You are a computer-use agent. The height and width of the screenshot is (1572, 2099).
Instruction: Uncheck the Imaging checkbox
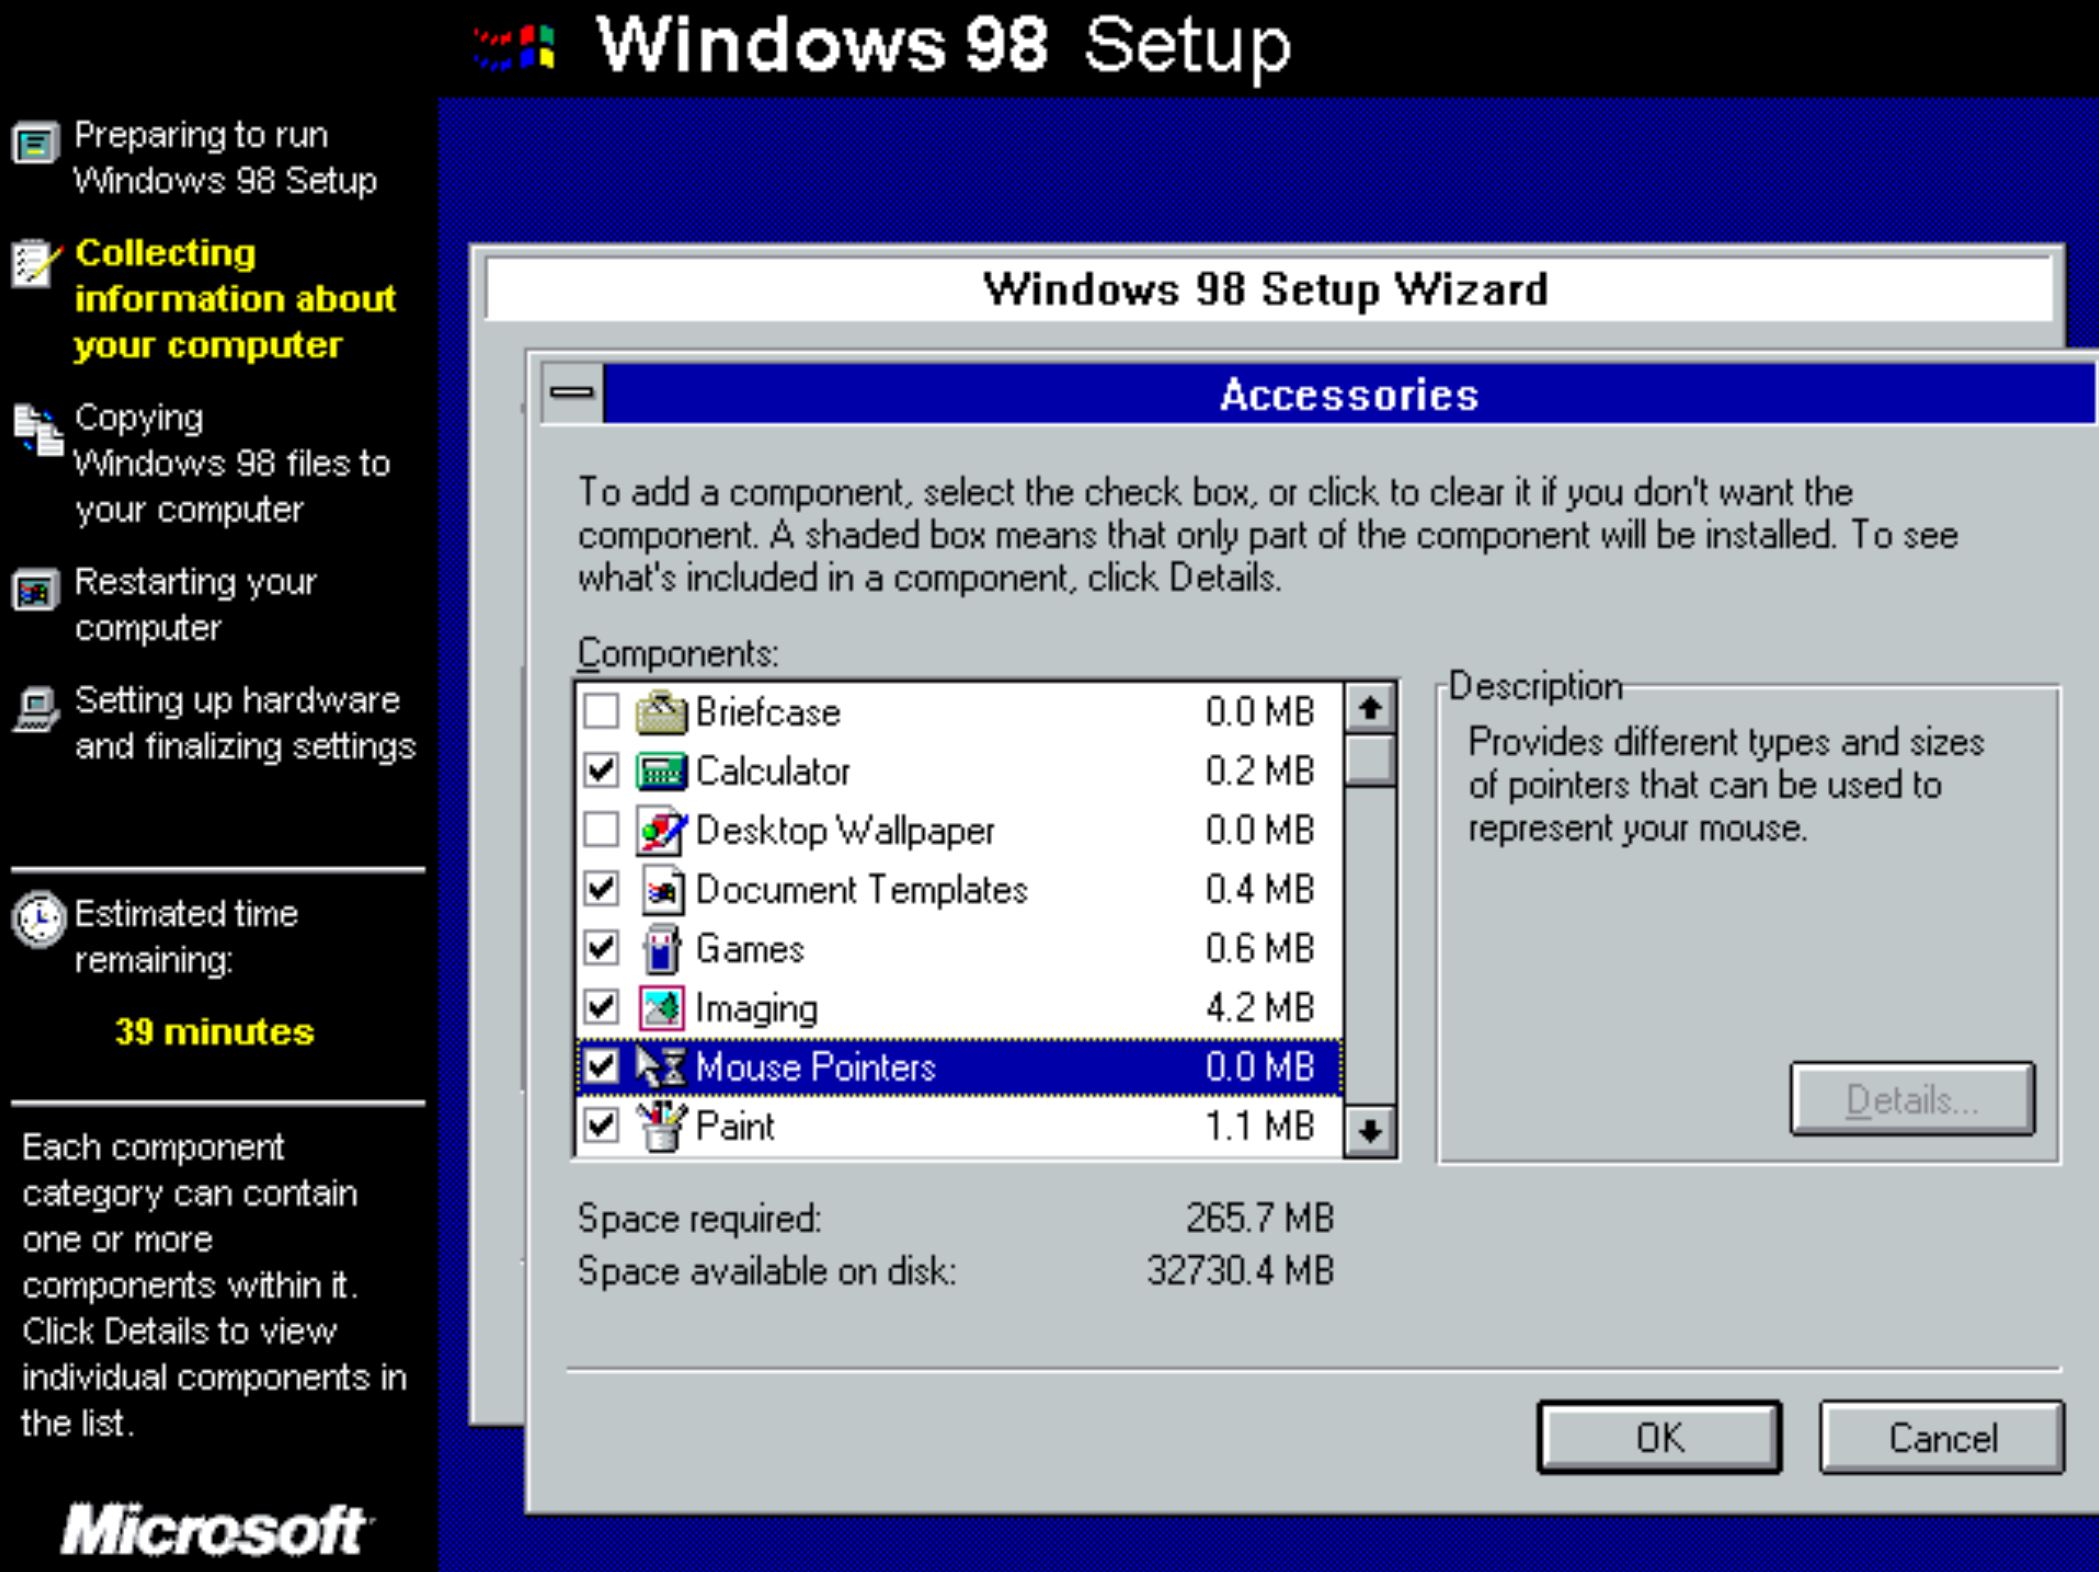[x=601, y=1007]
